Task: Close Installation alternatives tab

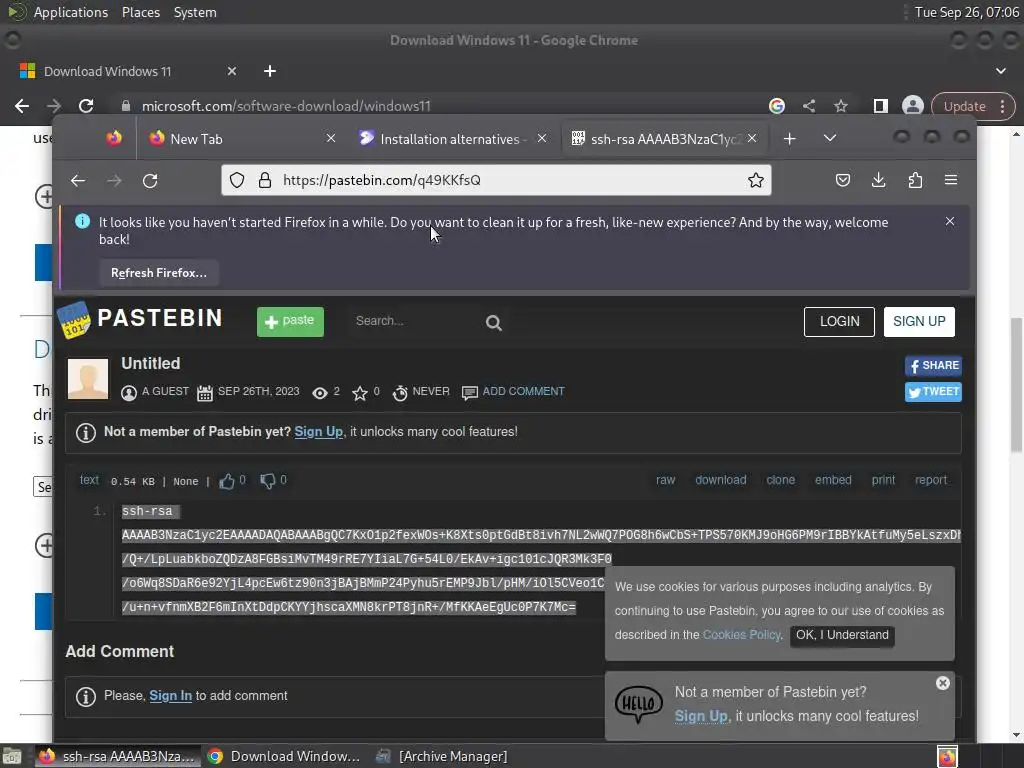Action: (x=541, y=138)
